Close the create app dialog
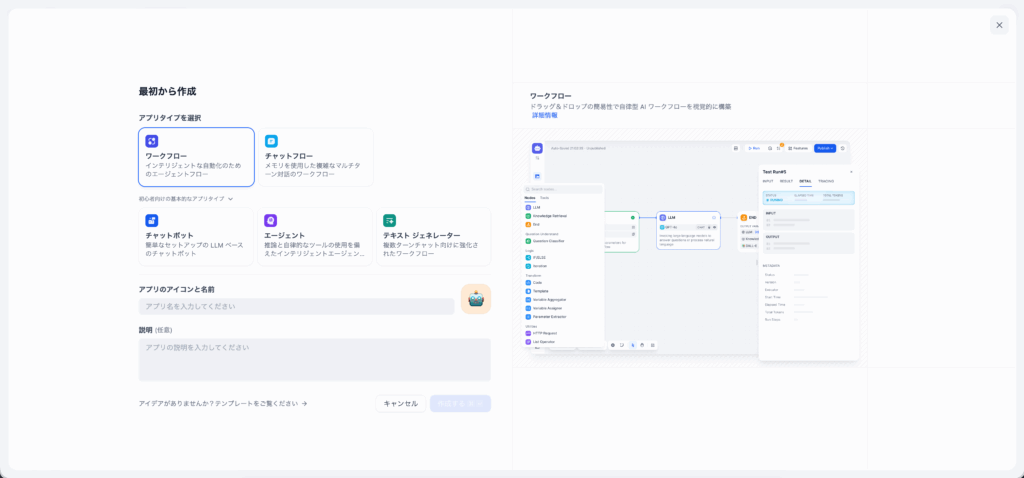 (x=999, y=25)
